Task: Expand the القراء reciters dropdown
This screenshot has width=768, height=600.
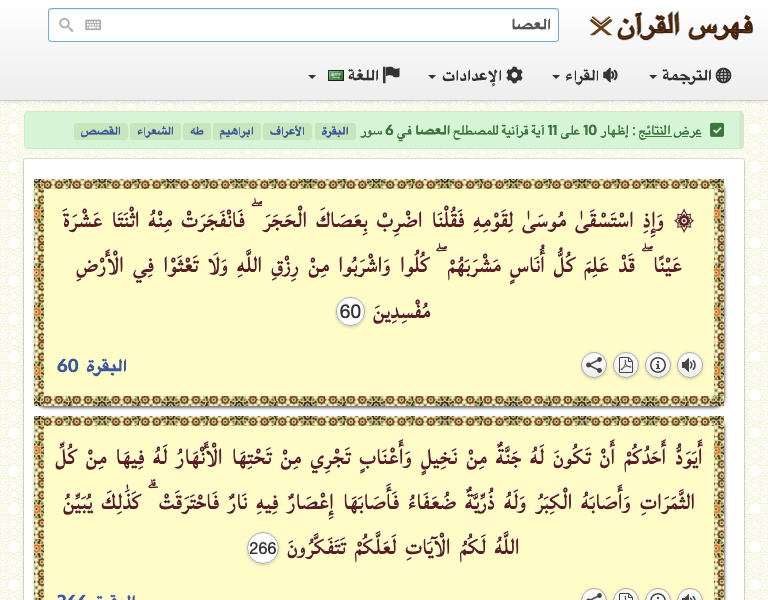Action: (585, 75)
